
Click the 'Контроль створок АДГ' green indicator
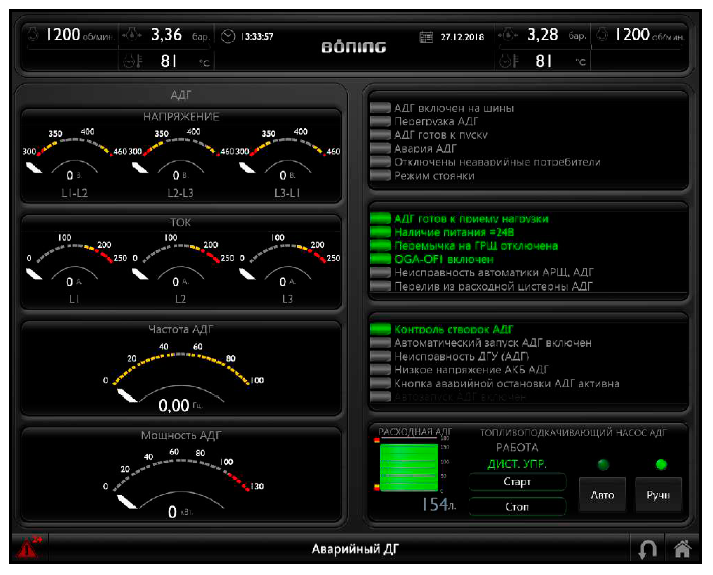380,329
